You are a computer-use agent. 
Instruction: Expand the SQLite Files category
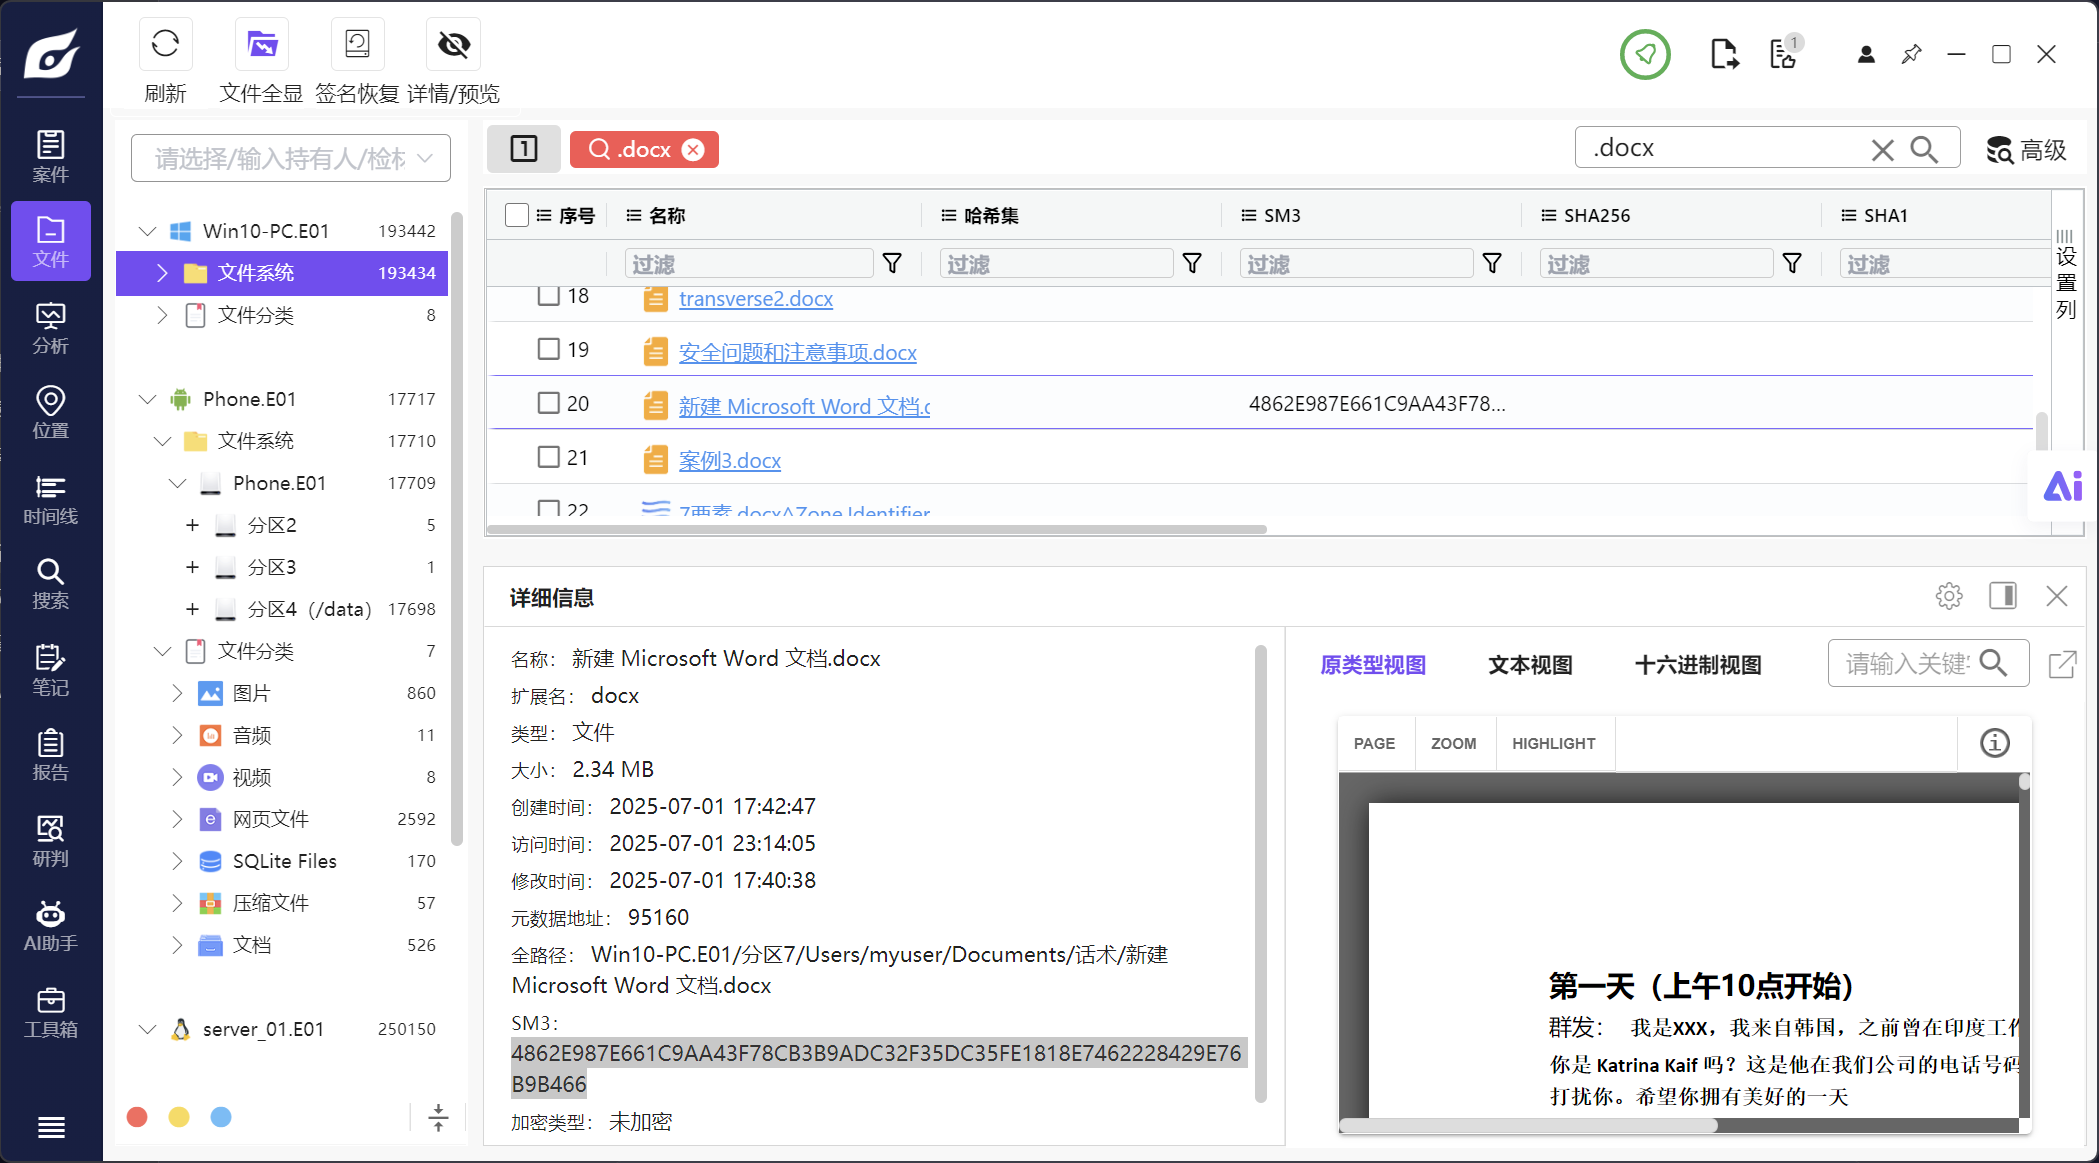(x=177, y=861)
